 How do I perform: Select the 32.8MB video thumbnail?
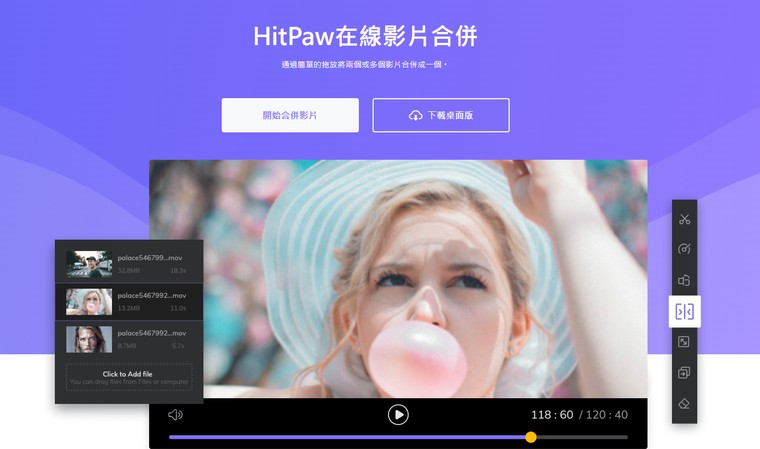(x=89, y=264)
